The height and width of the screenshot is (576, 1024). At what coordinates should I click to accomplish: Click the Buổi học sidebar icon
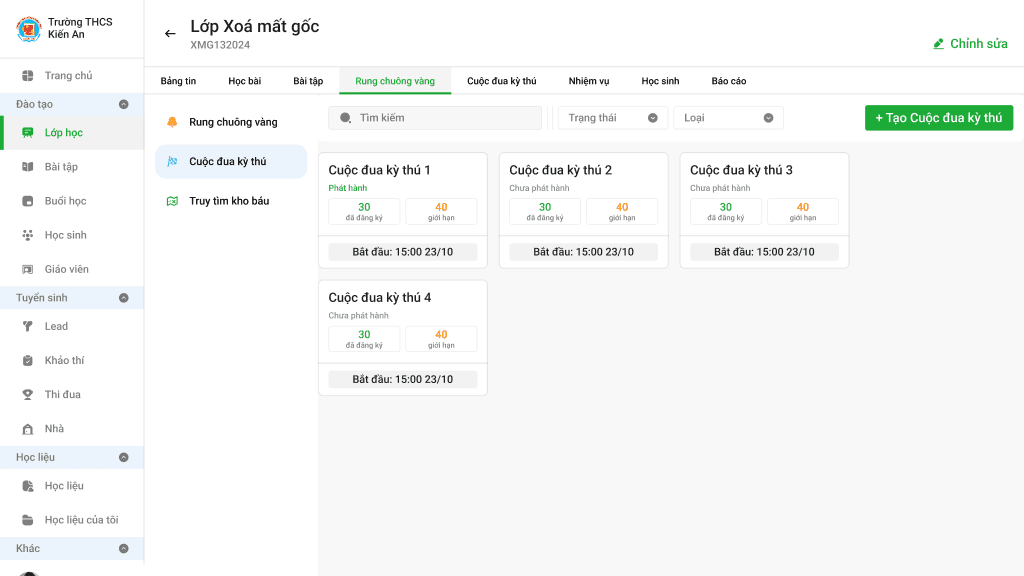27,201
